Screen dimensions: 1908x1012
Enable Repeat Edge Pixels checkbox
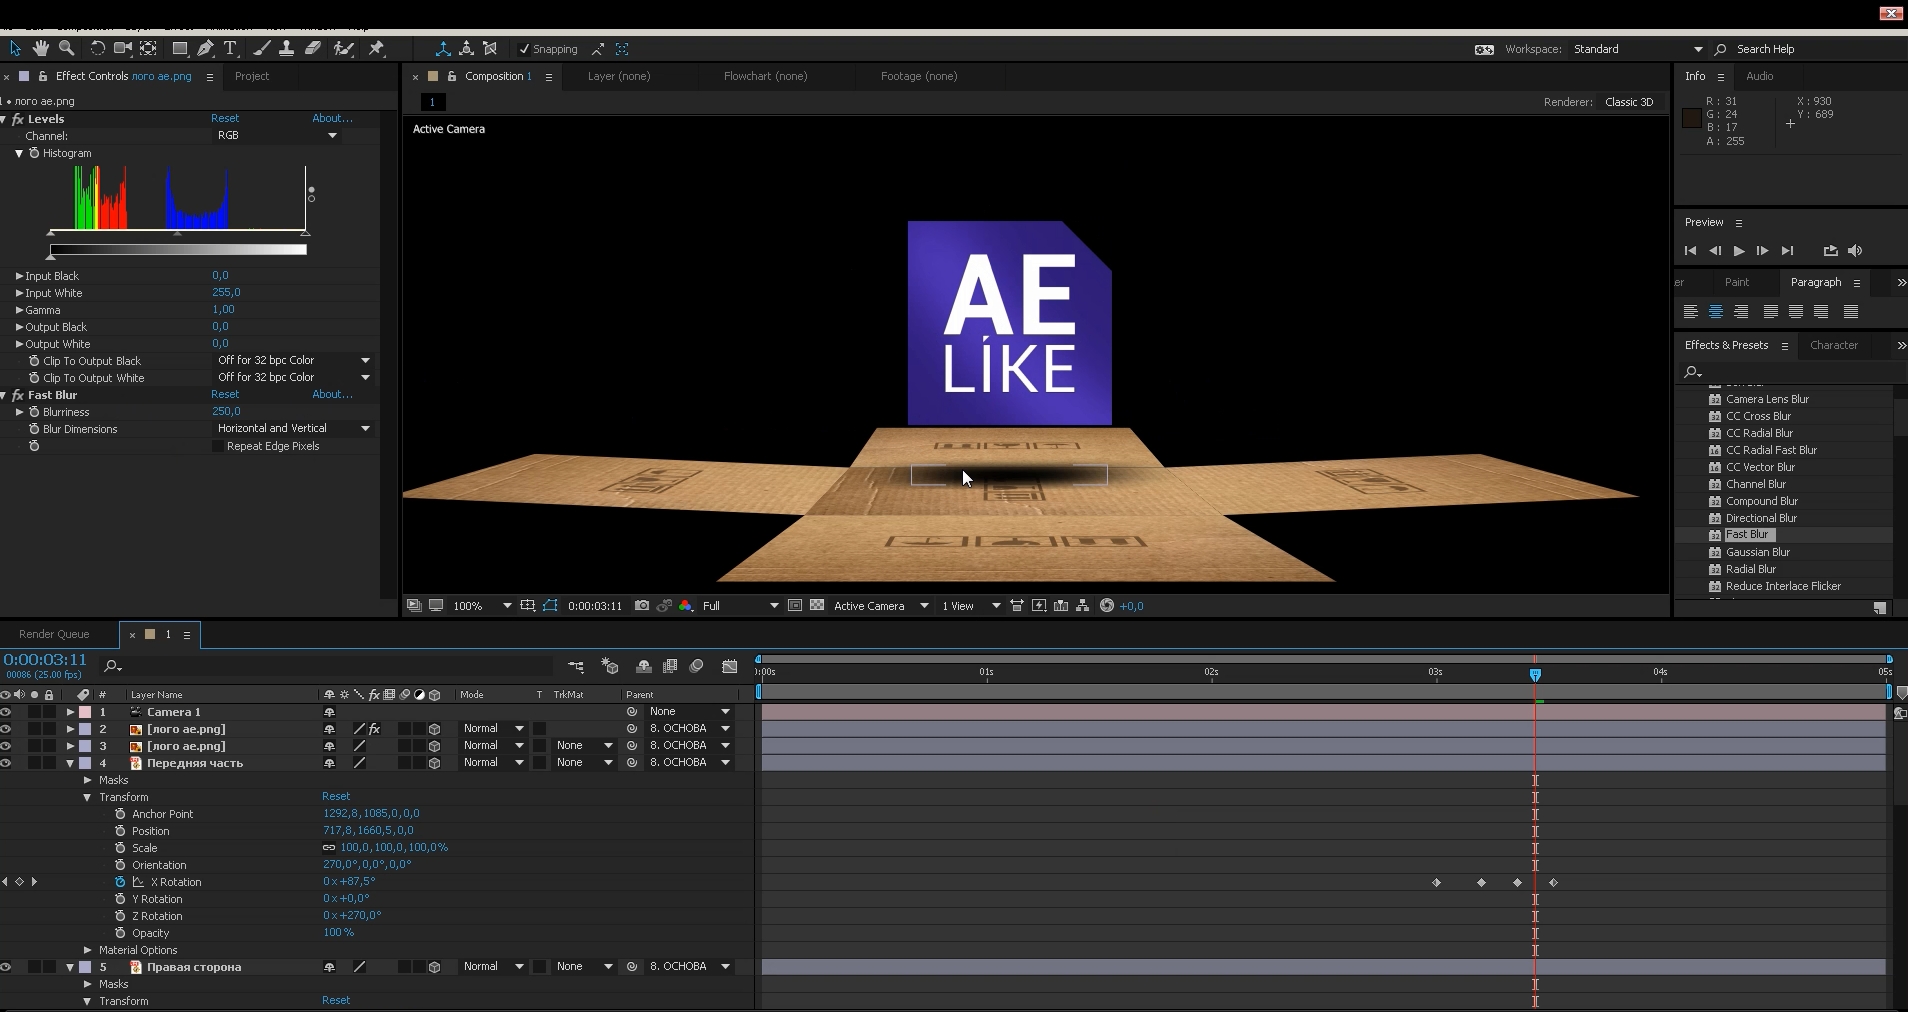218,446
